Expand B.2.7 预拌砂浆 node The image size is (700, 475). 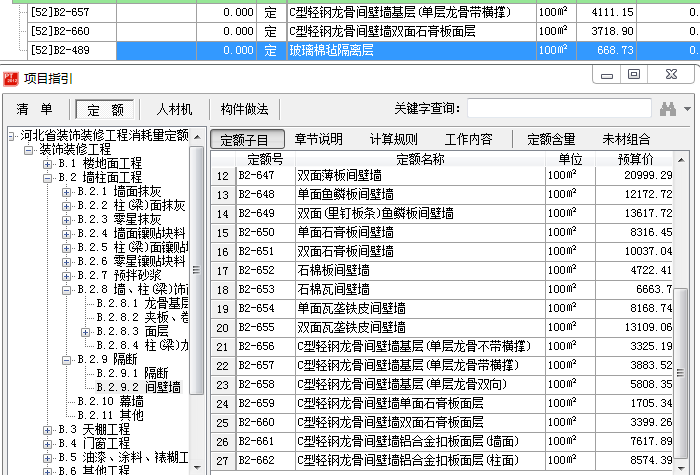(x=66, y=276)
